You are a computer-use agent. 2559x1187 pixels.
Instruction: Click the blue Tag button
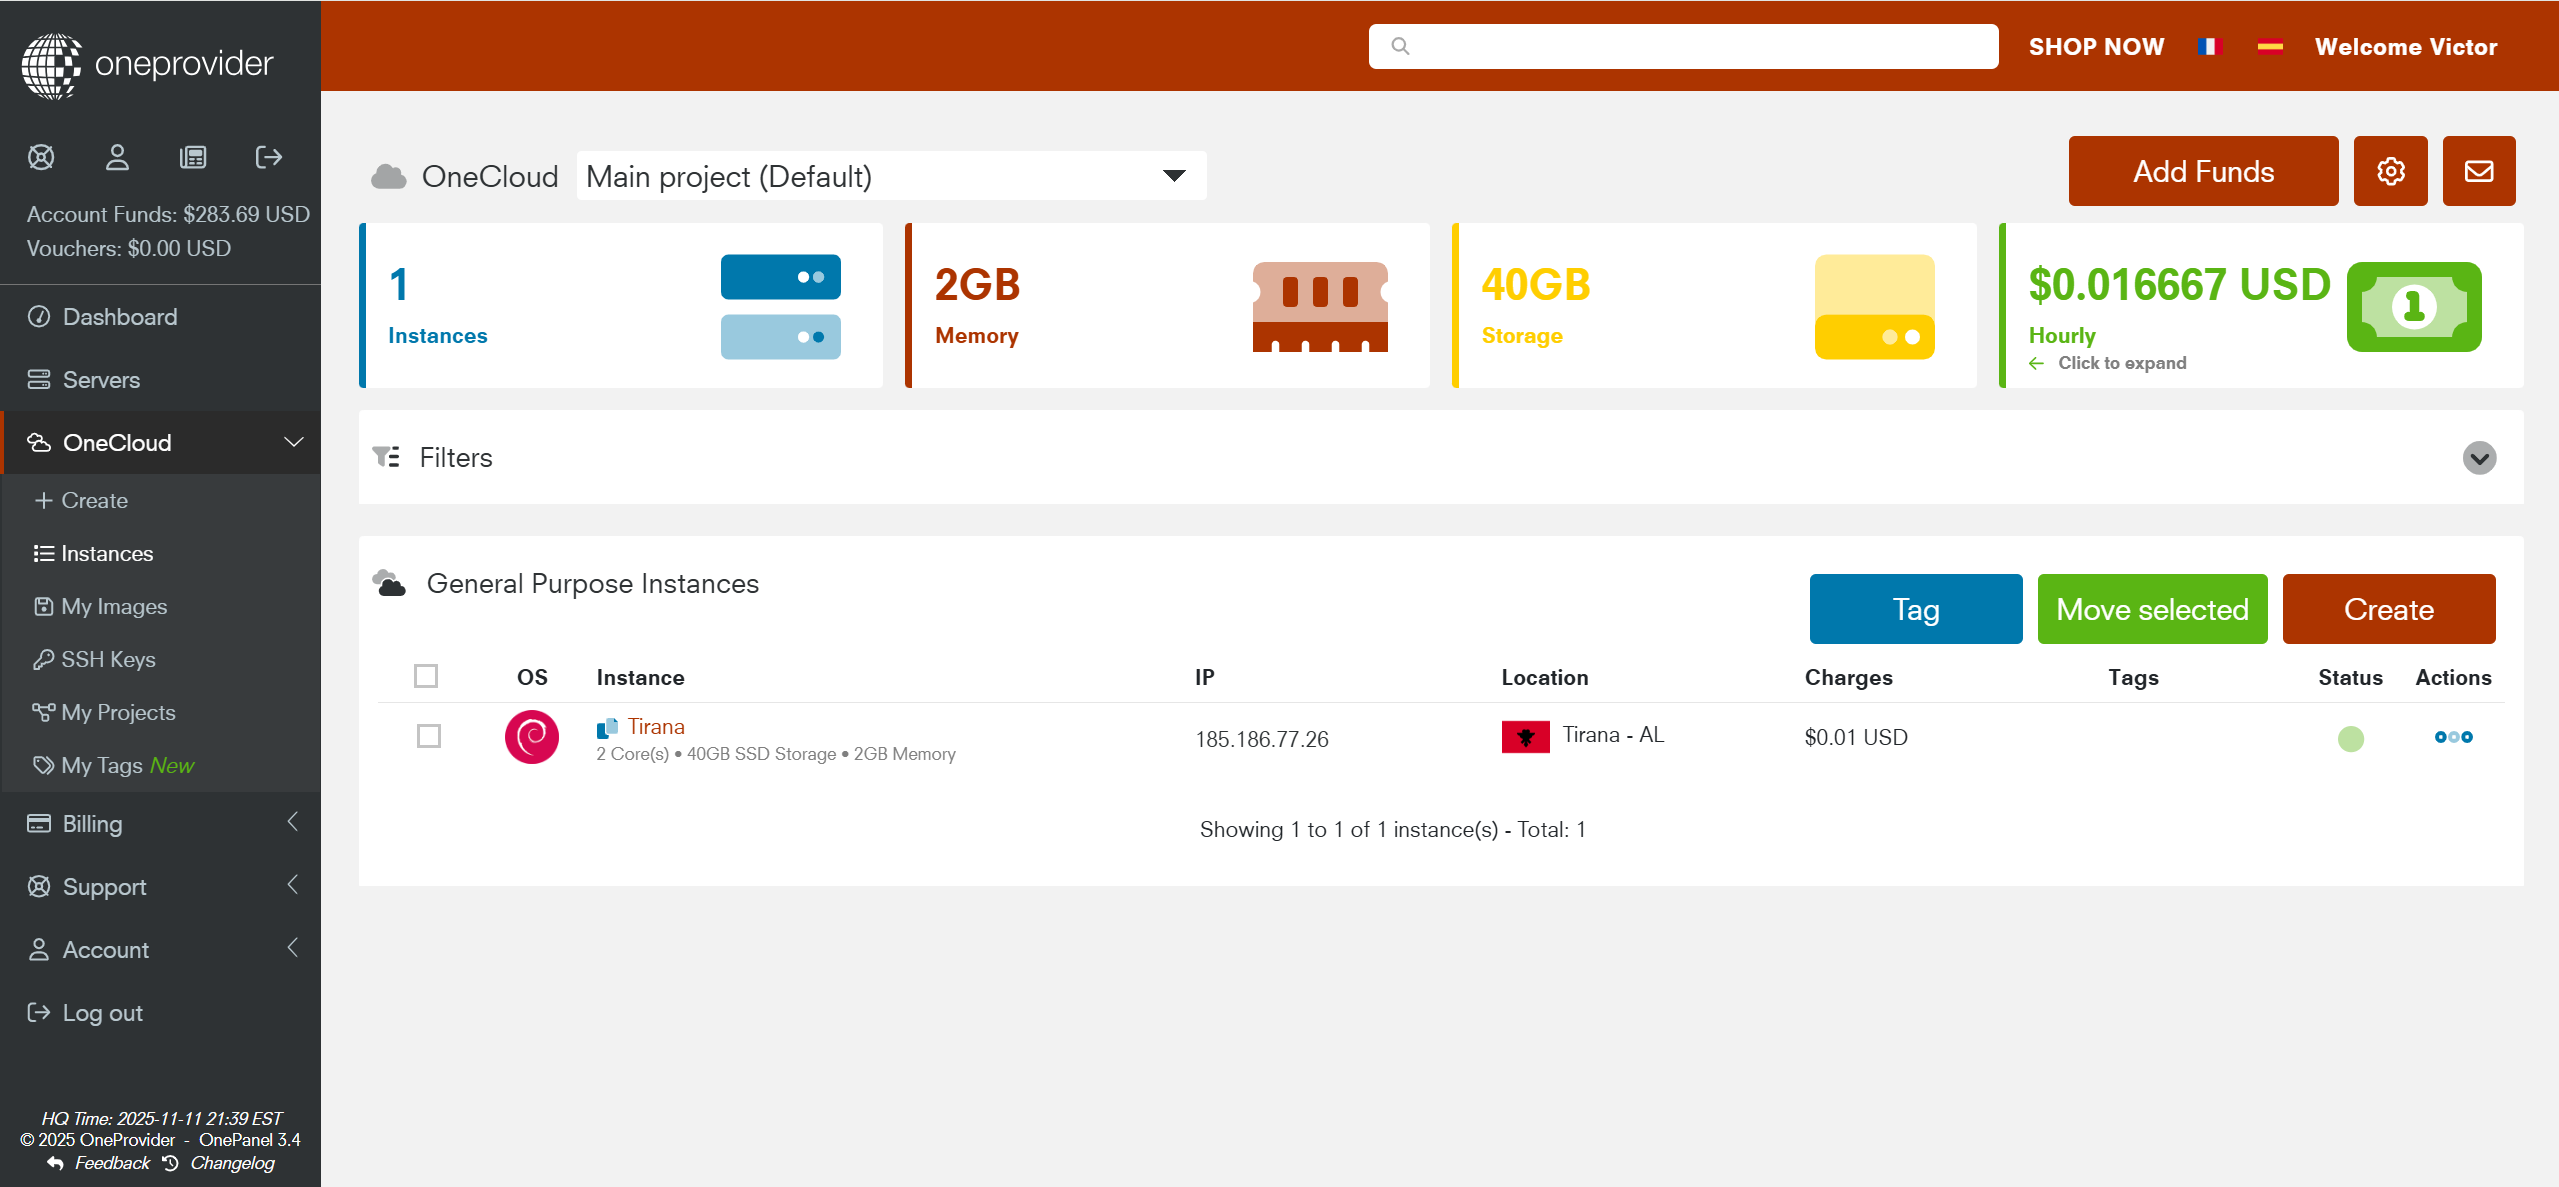1916,609
